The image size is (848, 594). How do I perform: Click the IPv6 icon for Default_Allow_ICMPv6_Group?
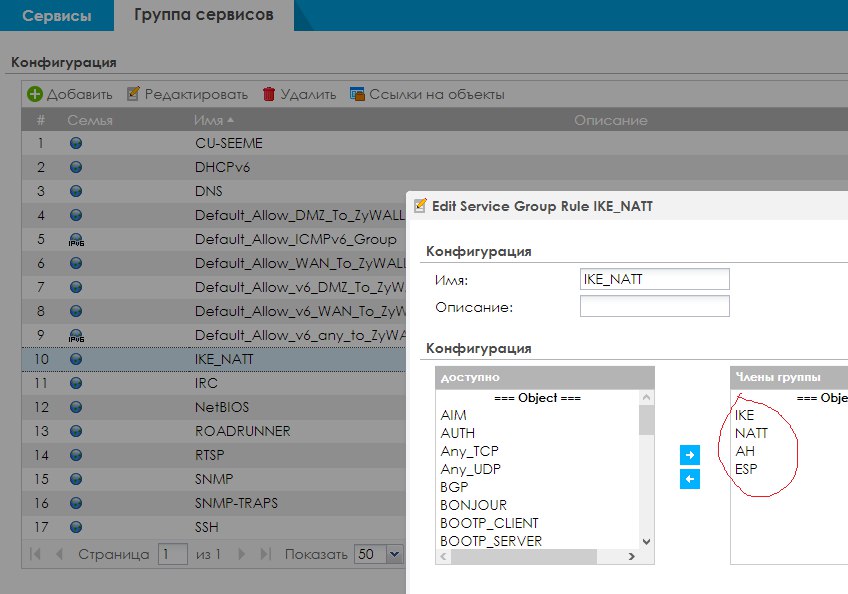(x=76, y=240)
